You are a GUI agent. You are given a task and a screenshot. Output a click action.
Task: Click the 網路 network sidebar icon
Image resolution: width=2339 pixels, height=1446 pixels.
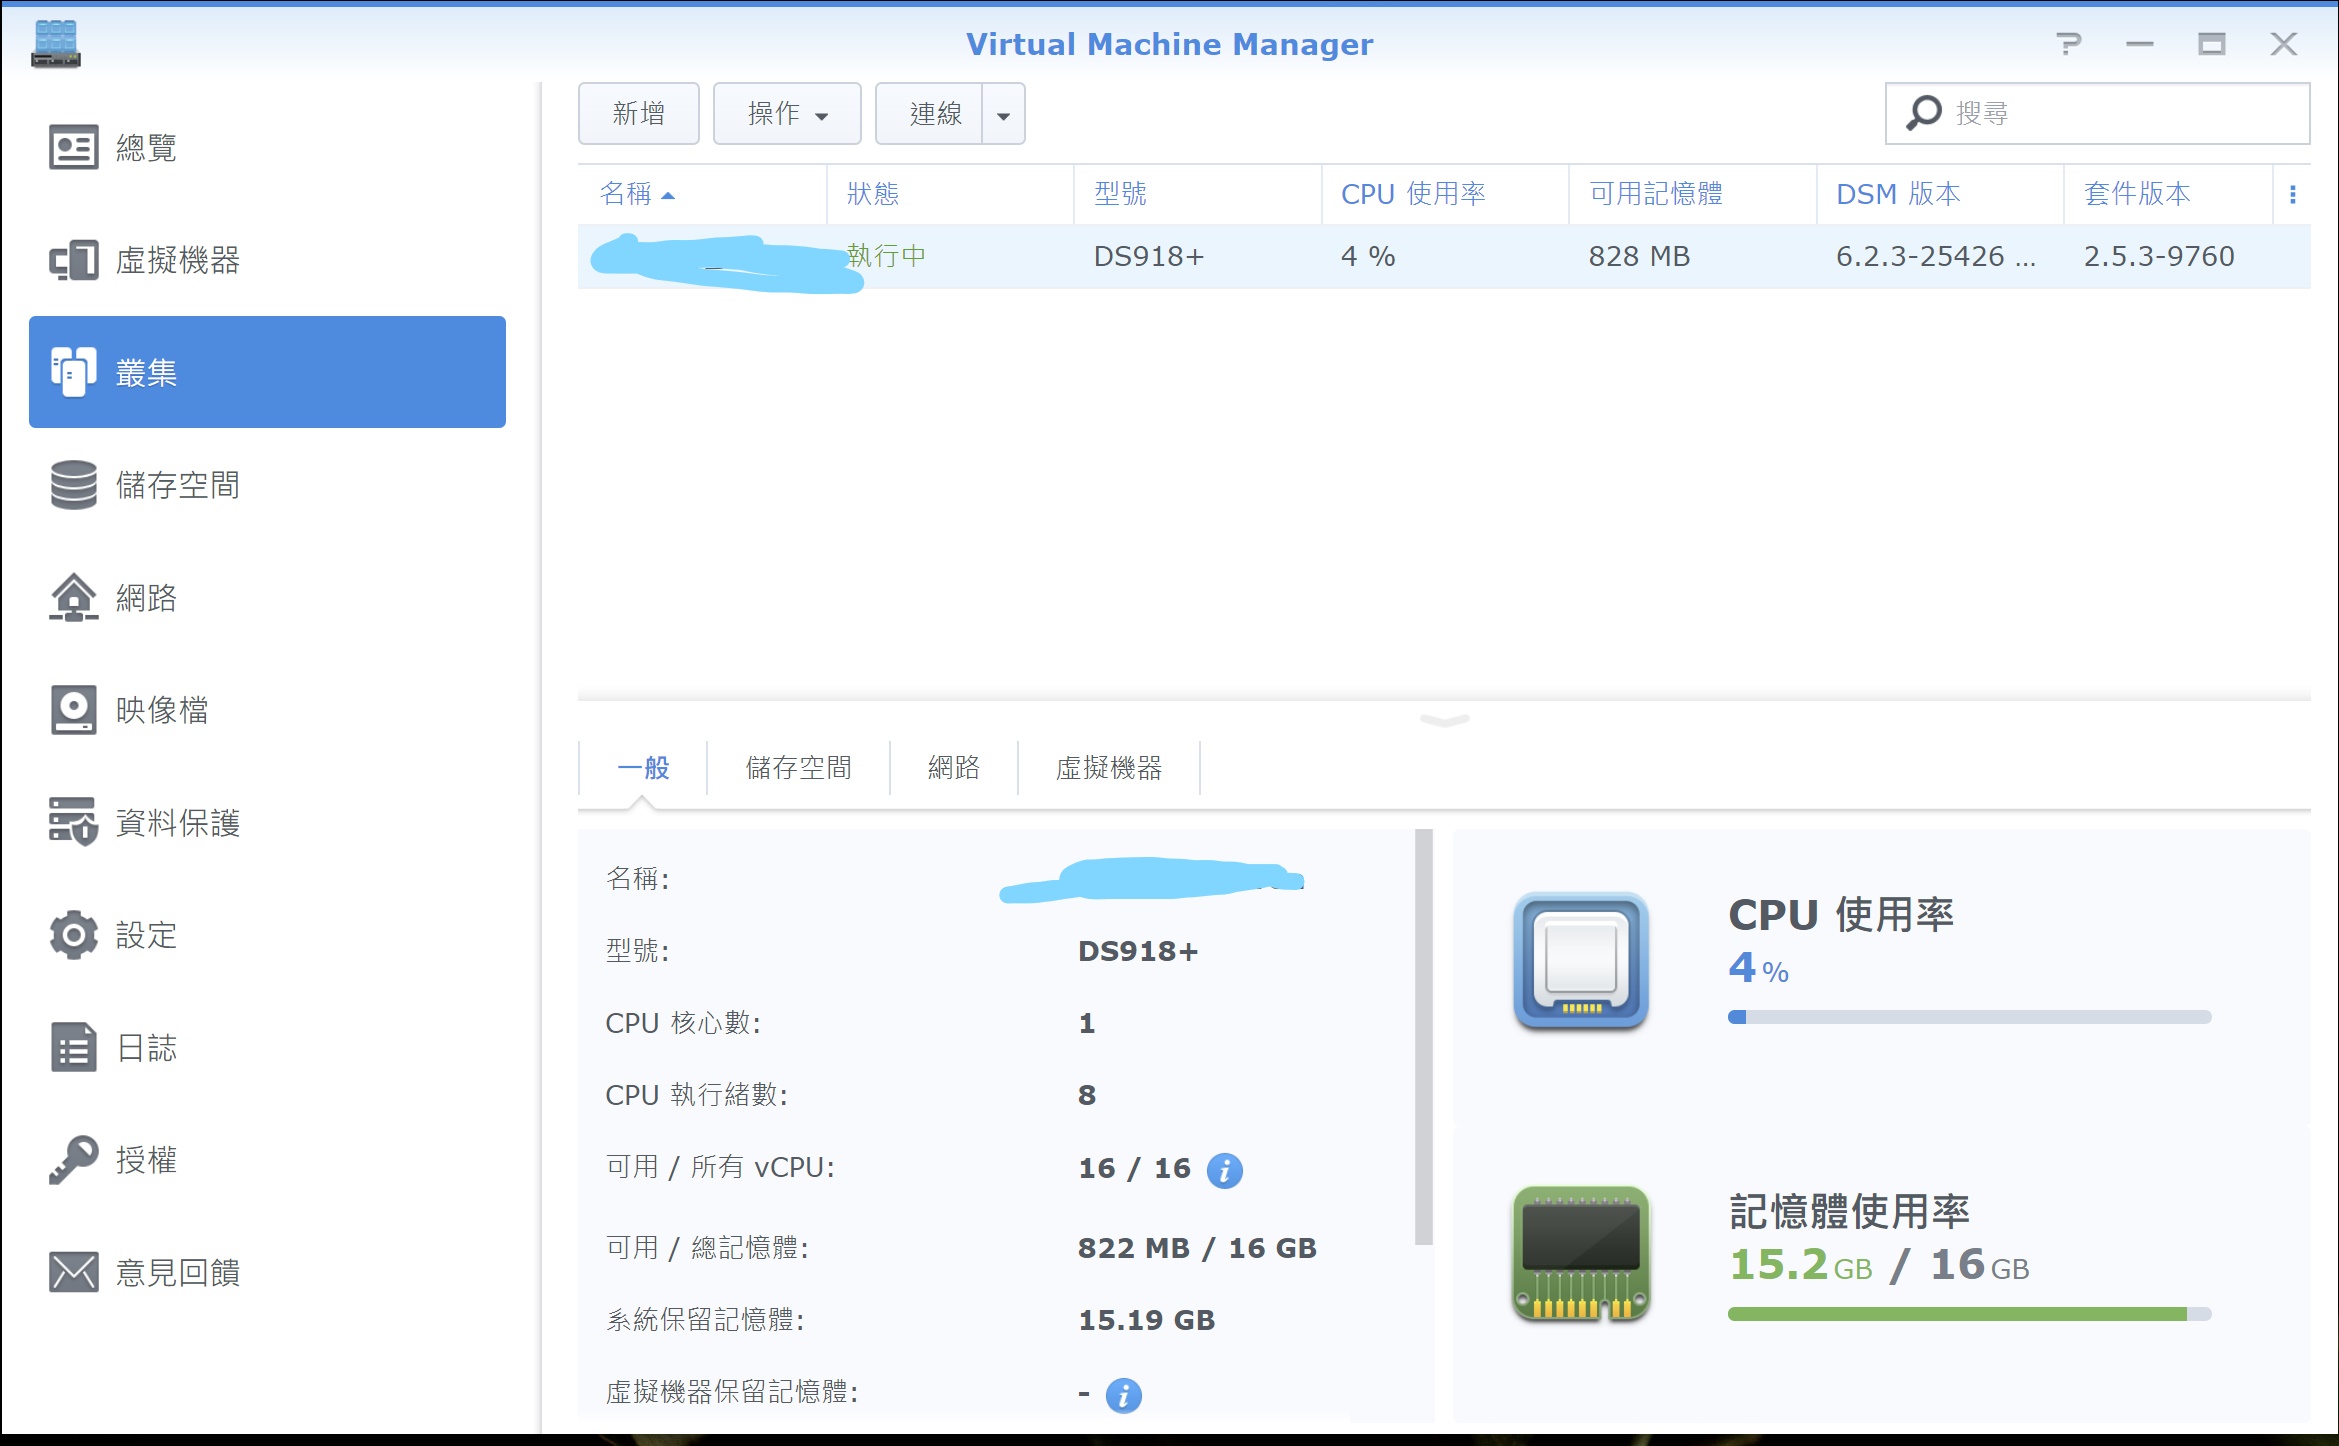pyautogui.click(x=73, y=598)
